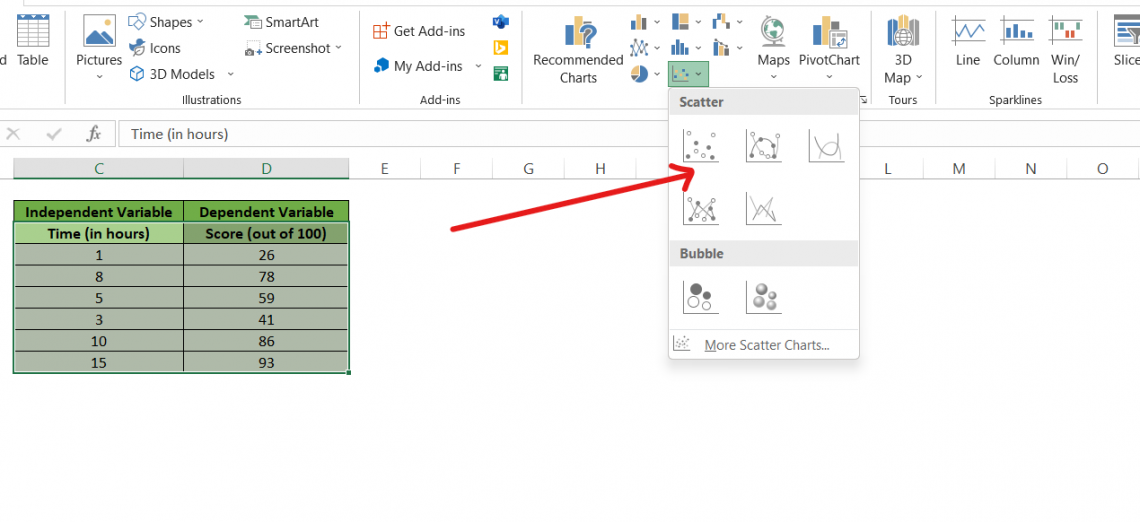Viewport: 1140px width, 522px height.
Task: Select Scatter with Straight Lines and Markers
Action: (x=700, y=208)
